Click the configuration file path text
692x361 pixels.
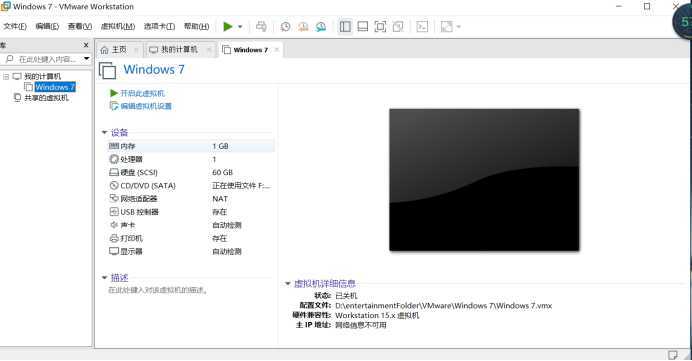[x=444, y=305]
